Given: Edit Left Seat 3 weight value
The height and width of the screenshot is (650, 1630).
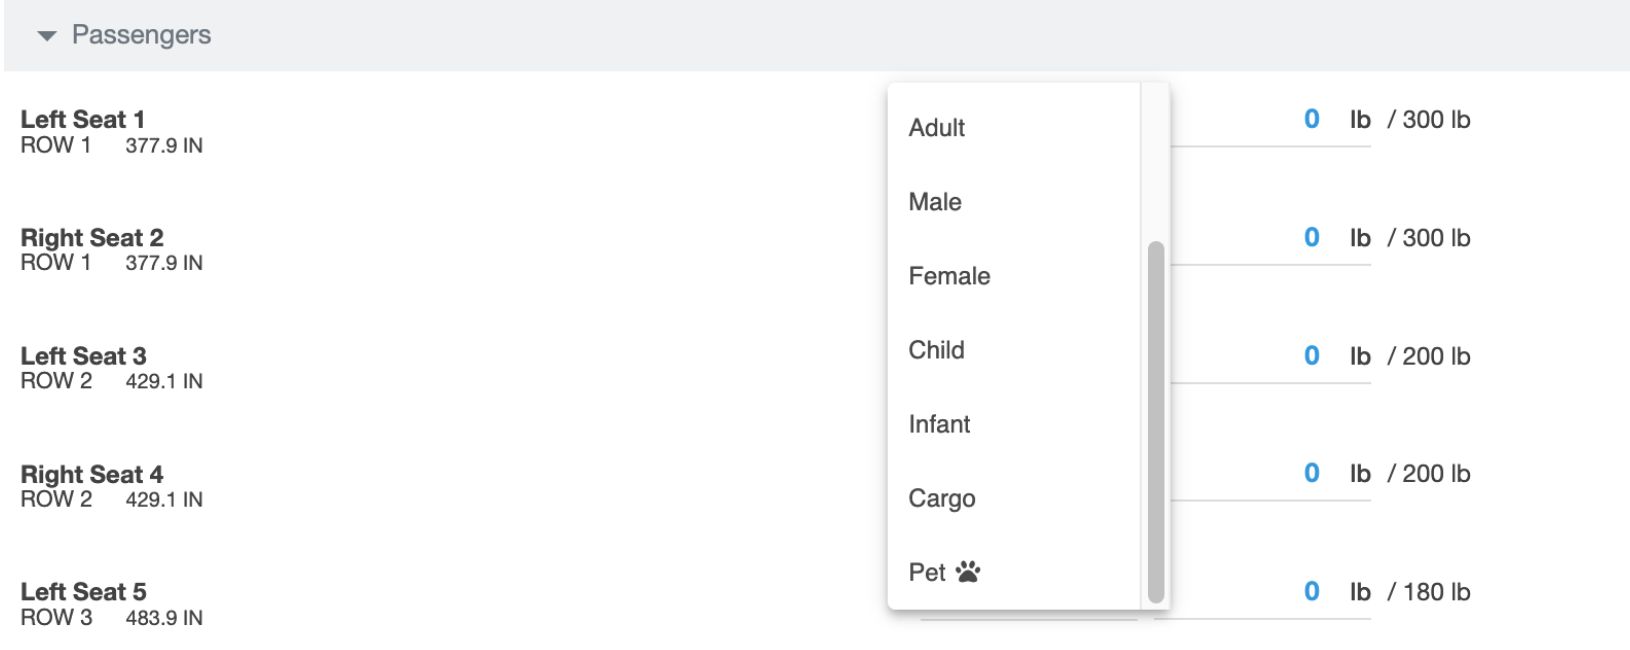Looking at the screenshot, I should pyautogui.click(x=1311, y=356).
